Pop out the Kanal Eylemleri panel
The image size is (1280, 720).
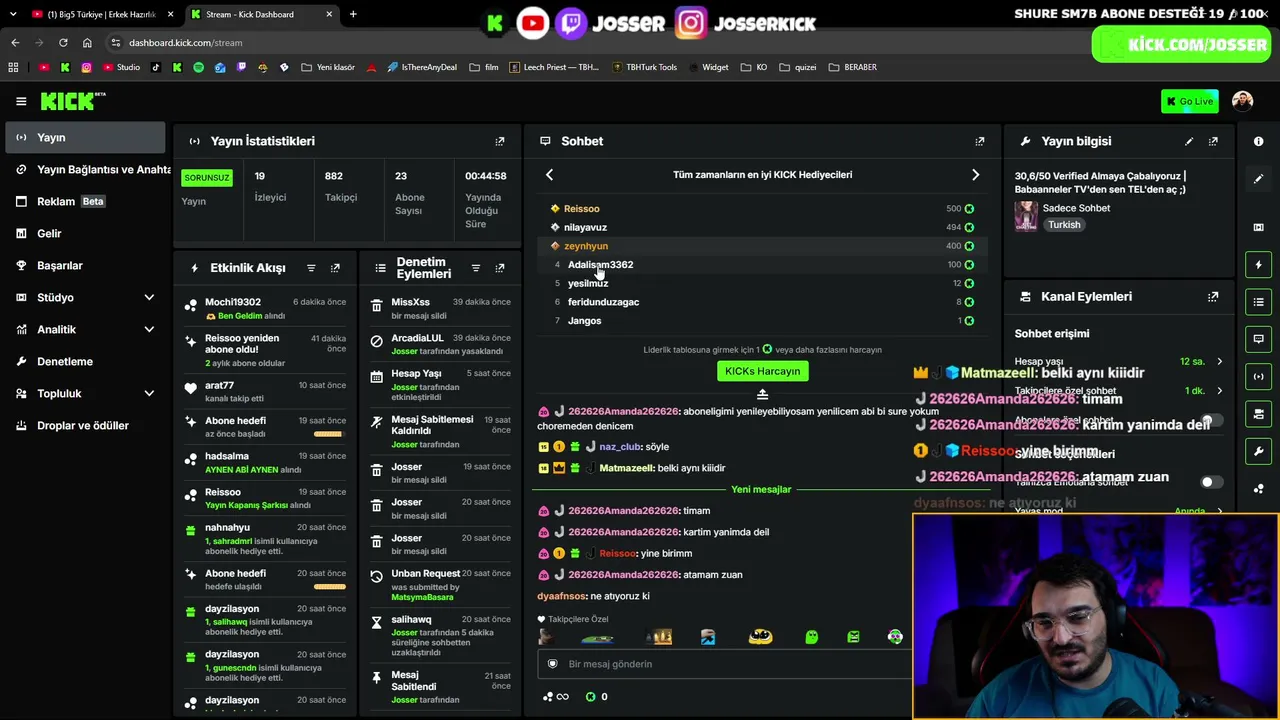coord(1213,296)
